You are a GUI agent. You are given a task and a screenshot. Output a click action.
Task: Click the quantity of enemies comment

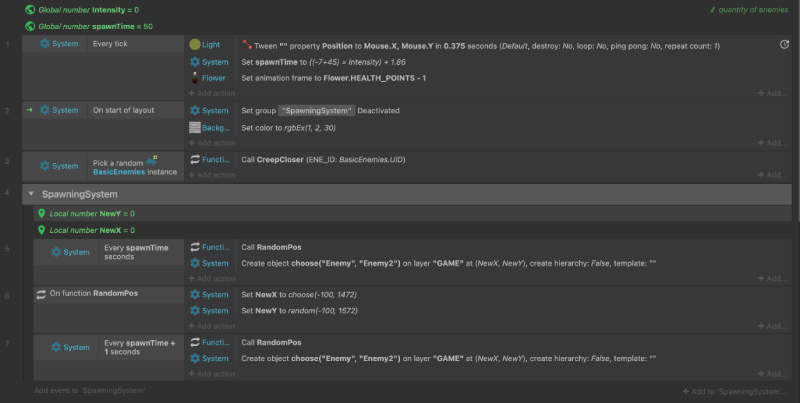coord(750,9)
